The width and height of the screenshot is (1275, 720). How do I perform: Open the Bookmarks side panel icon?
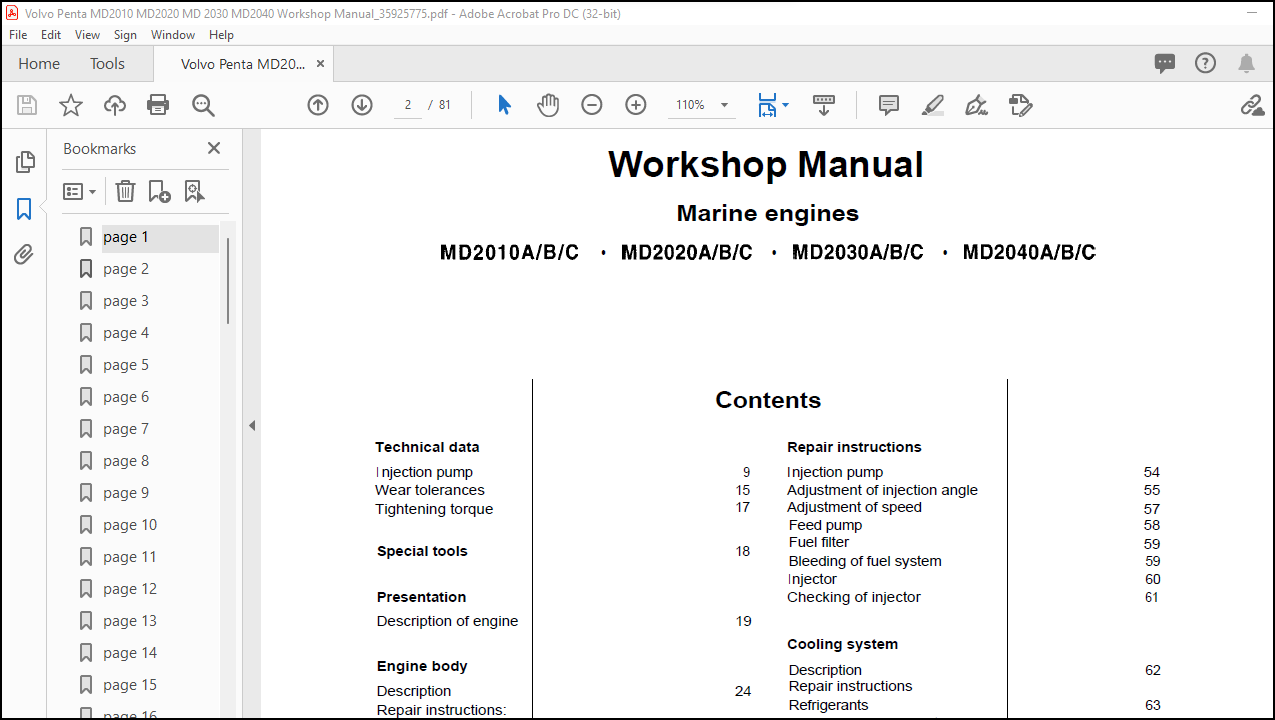click(25, 209)
